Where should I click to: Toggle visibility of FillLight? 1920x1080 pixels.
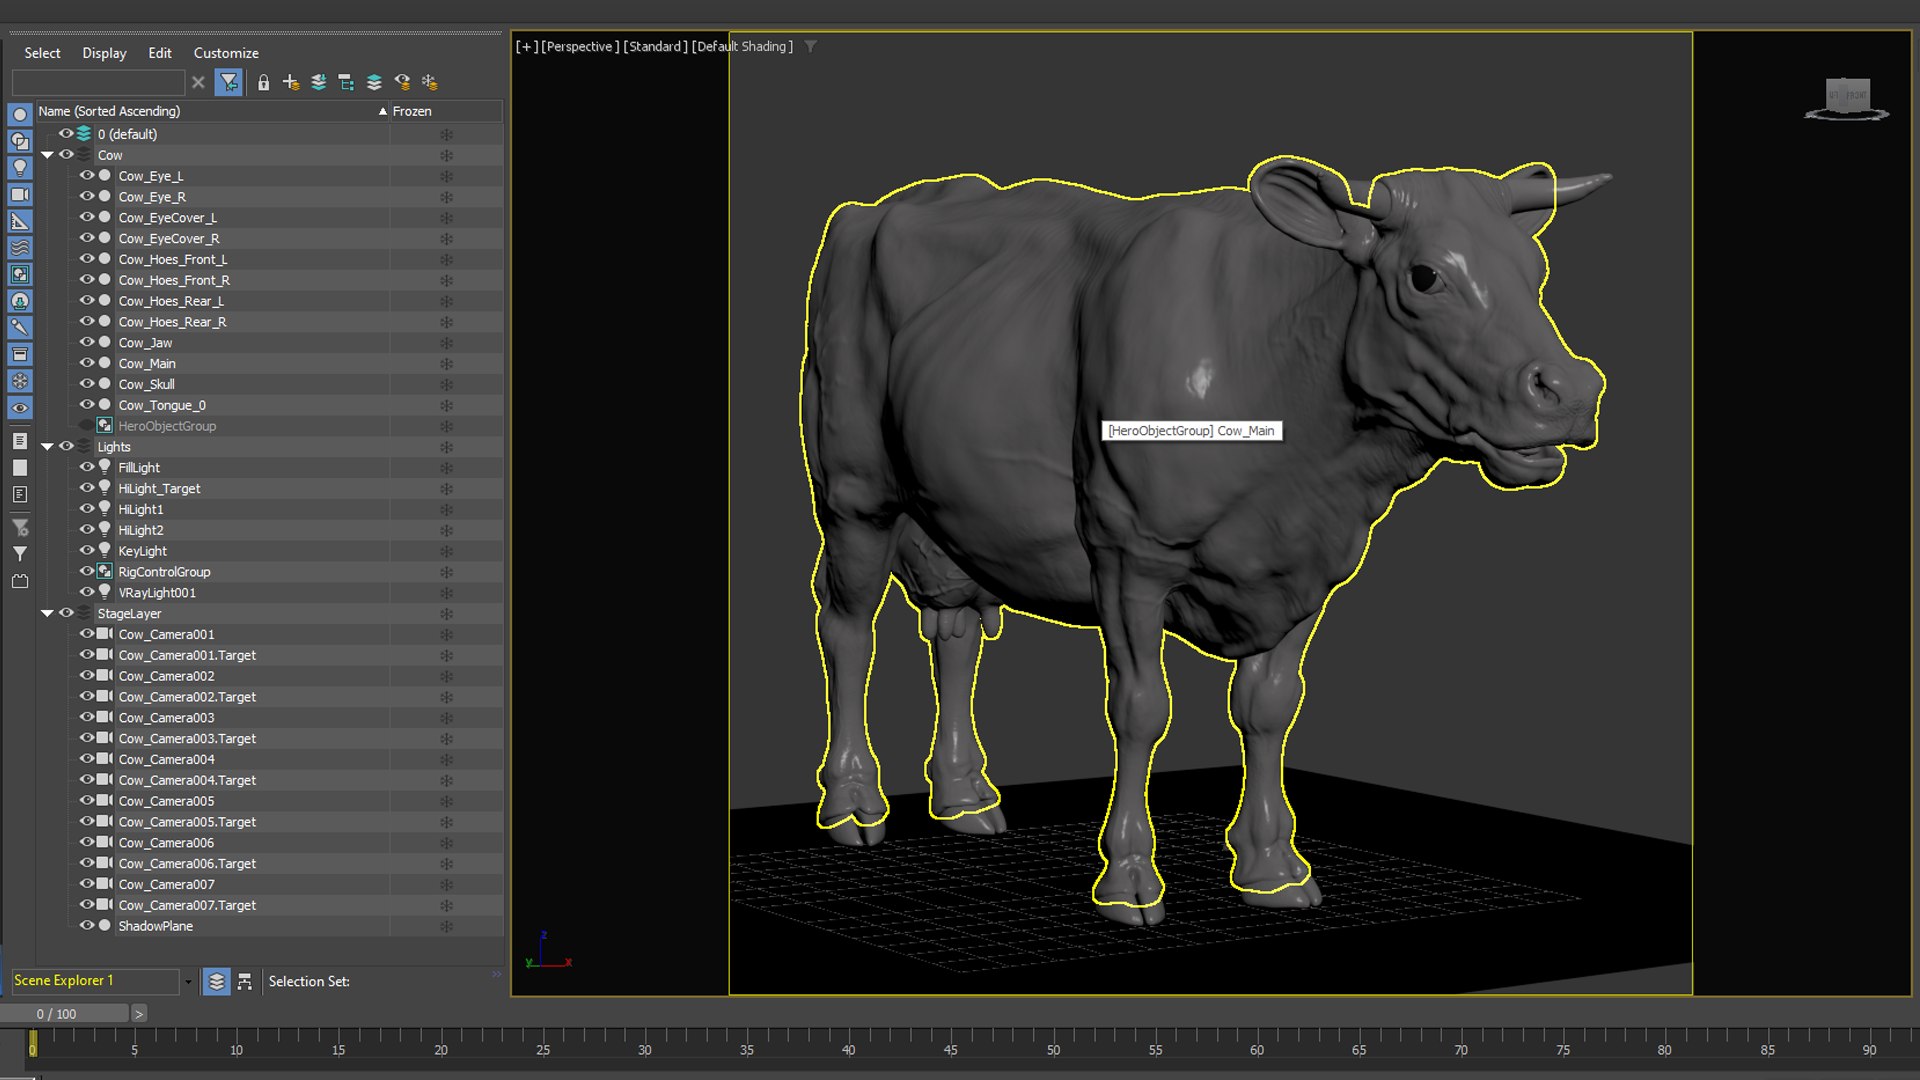[x=87, y=467]
